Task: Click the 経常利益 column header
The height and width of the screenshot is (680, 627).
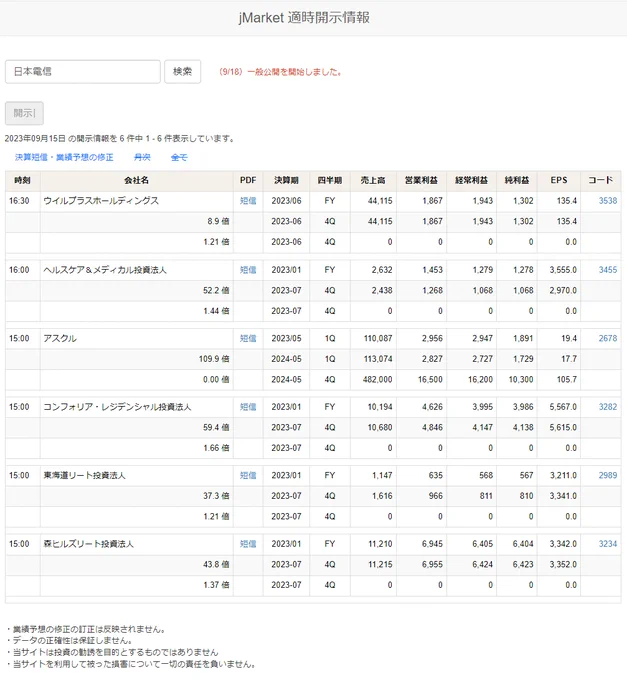Action: pos(471,180)
